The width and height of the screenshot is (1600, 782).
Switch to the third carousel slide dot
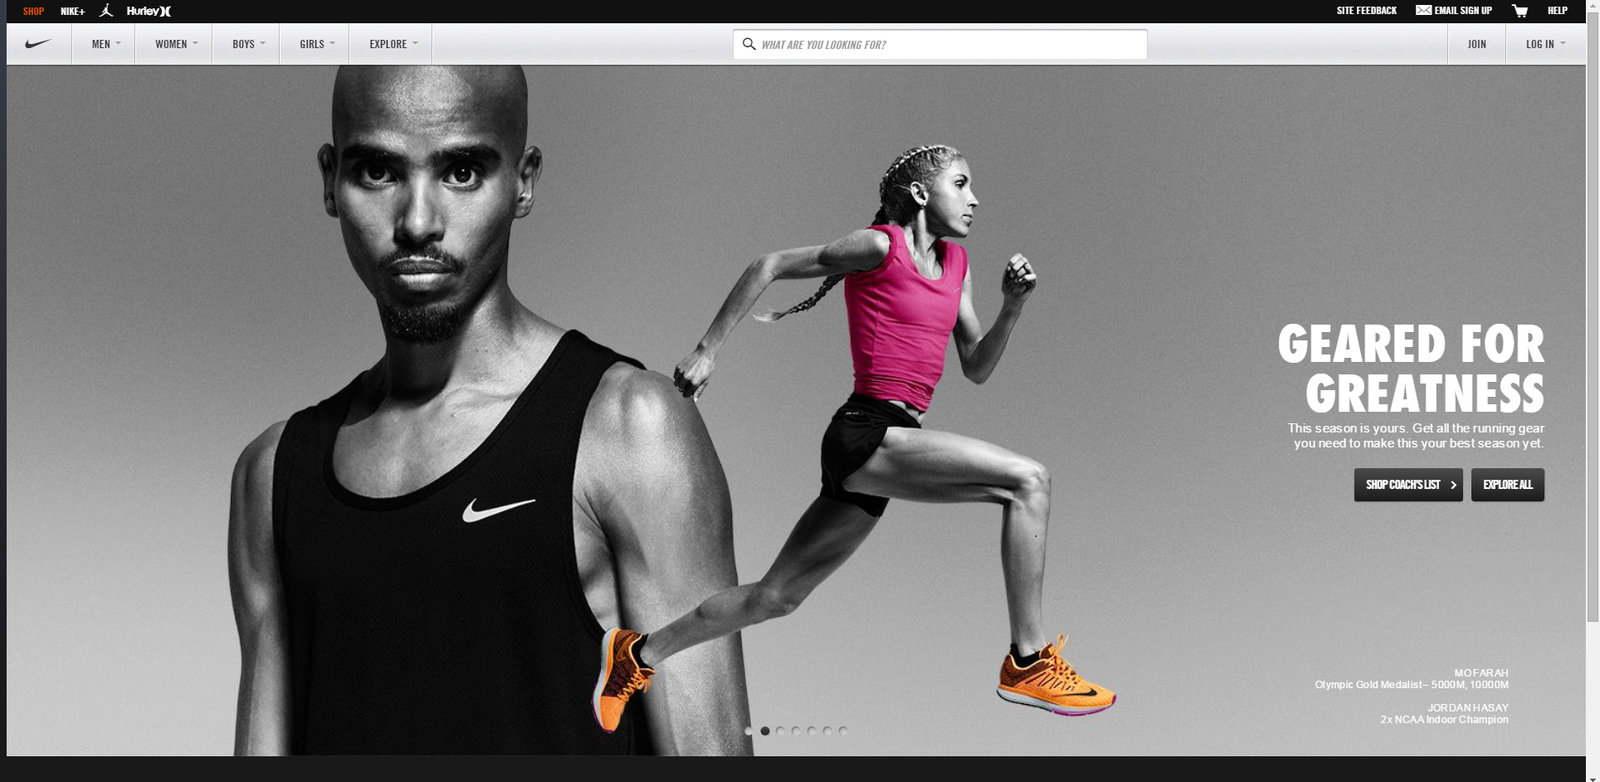point(780,731)
